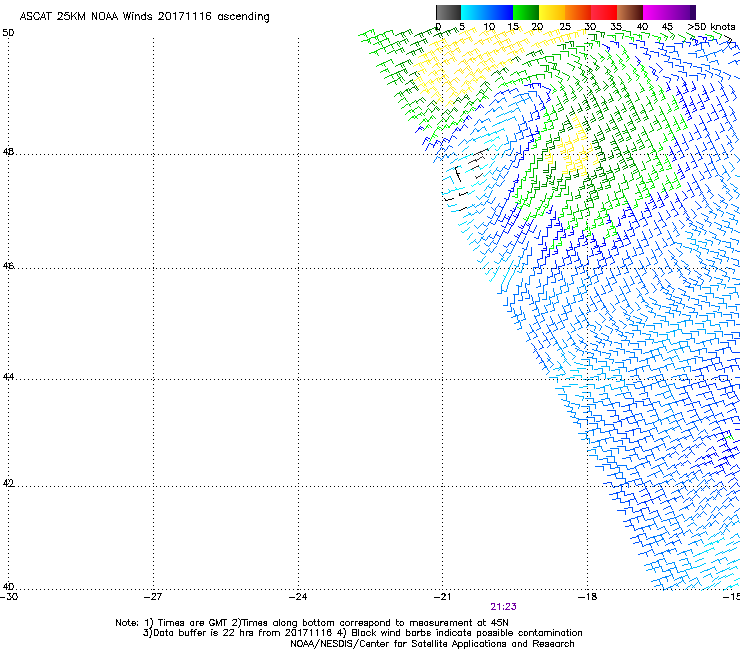Click the NOAA/NESDIS credit line
Screen dimensions: 740x650
pyautogui.click(x=432, y=644)
